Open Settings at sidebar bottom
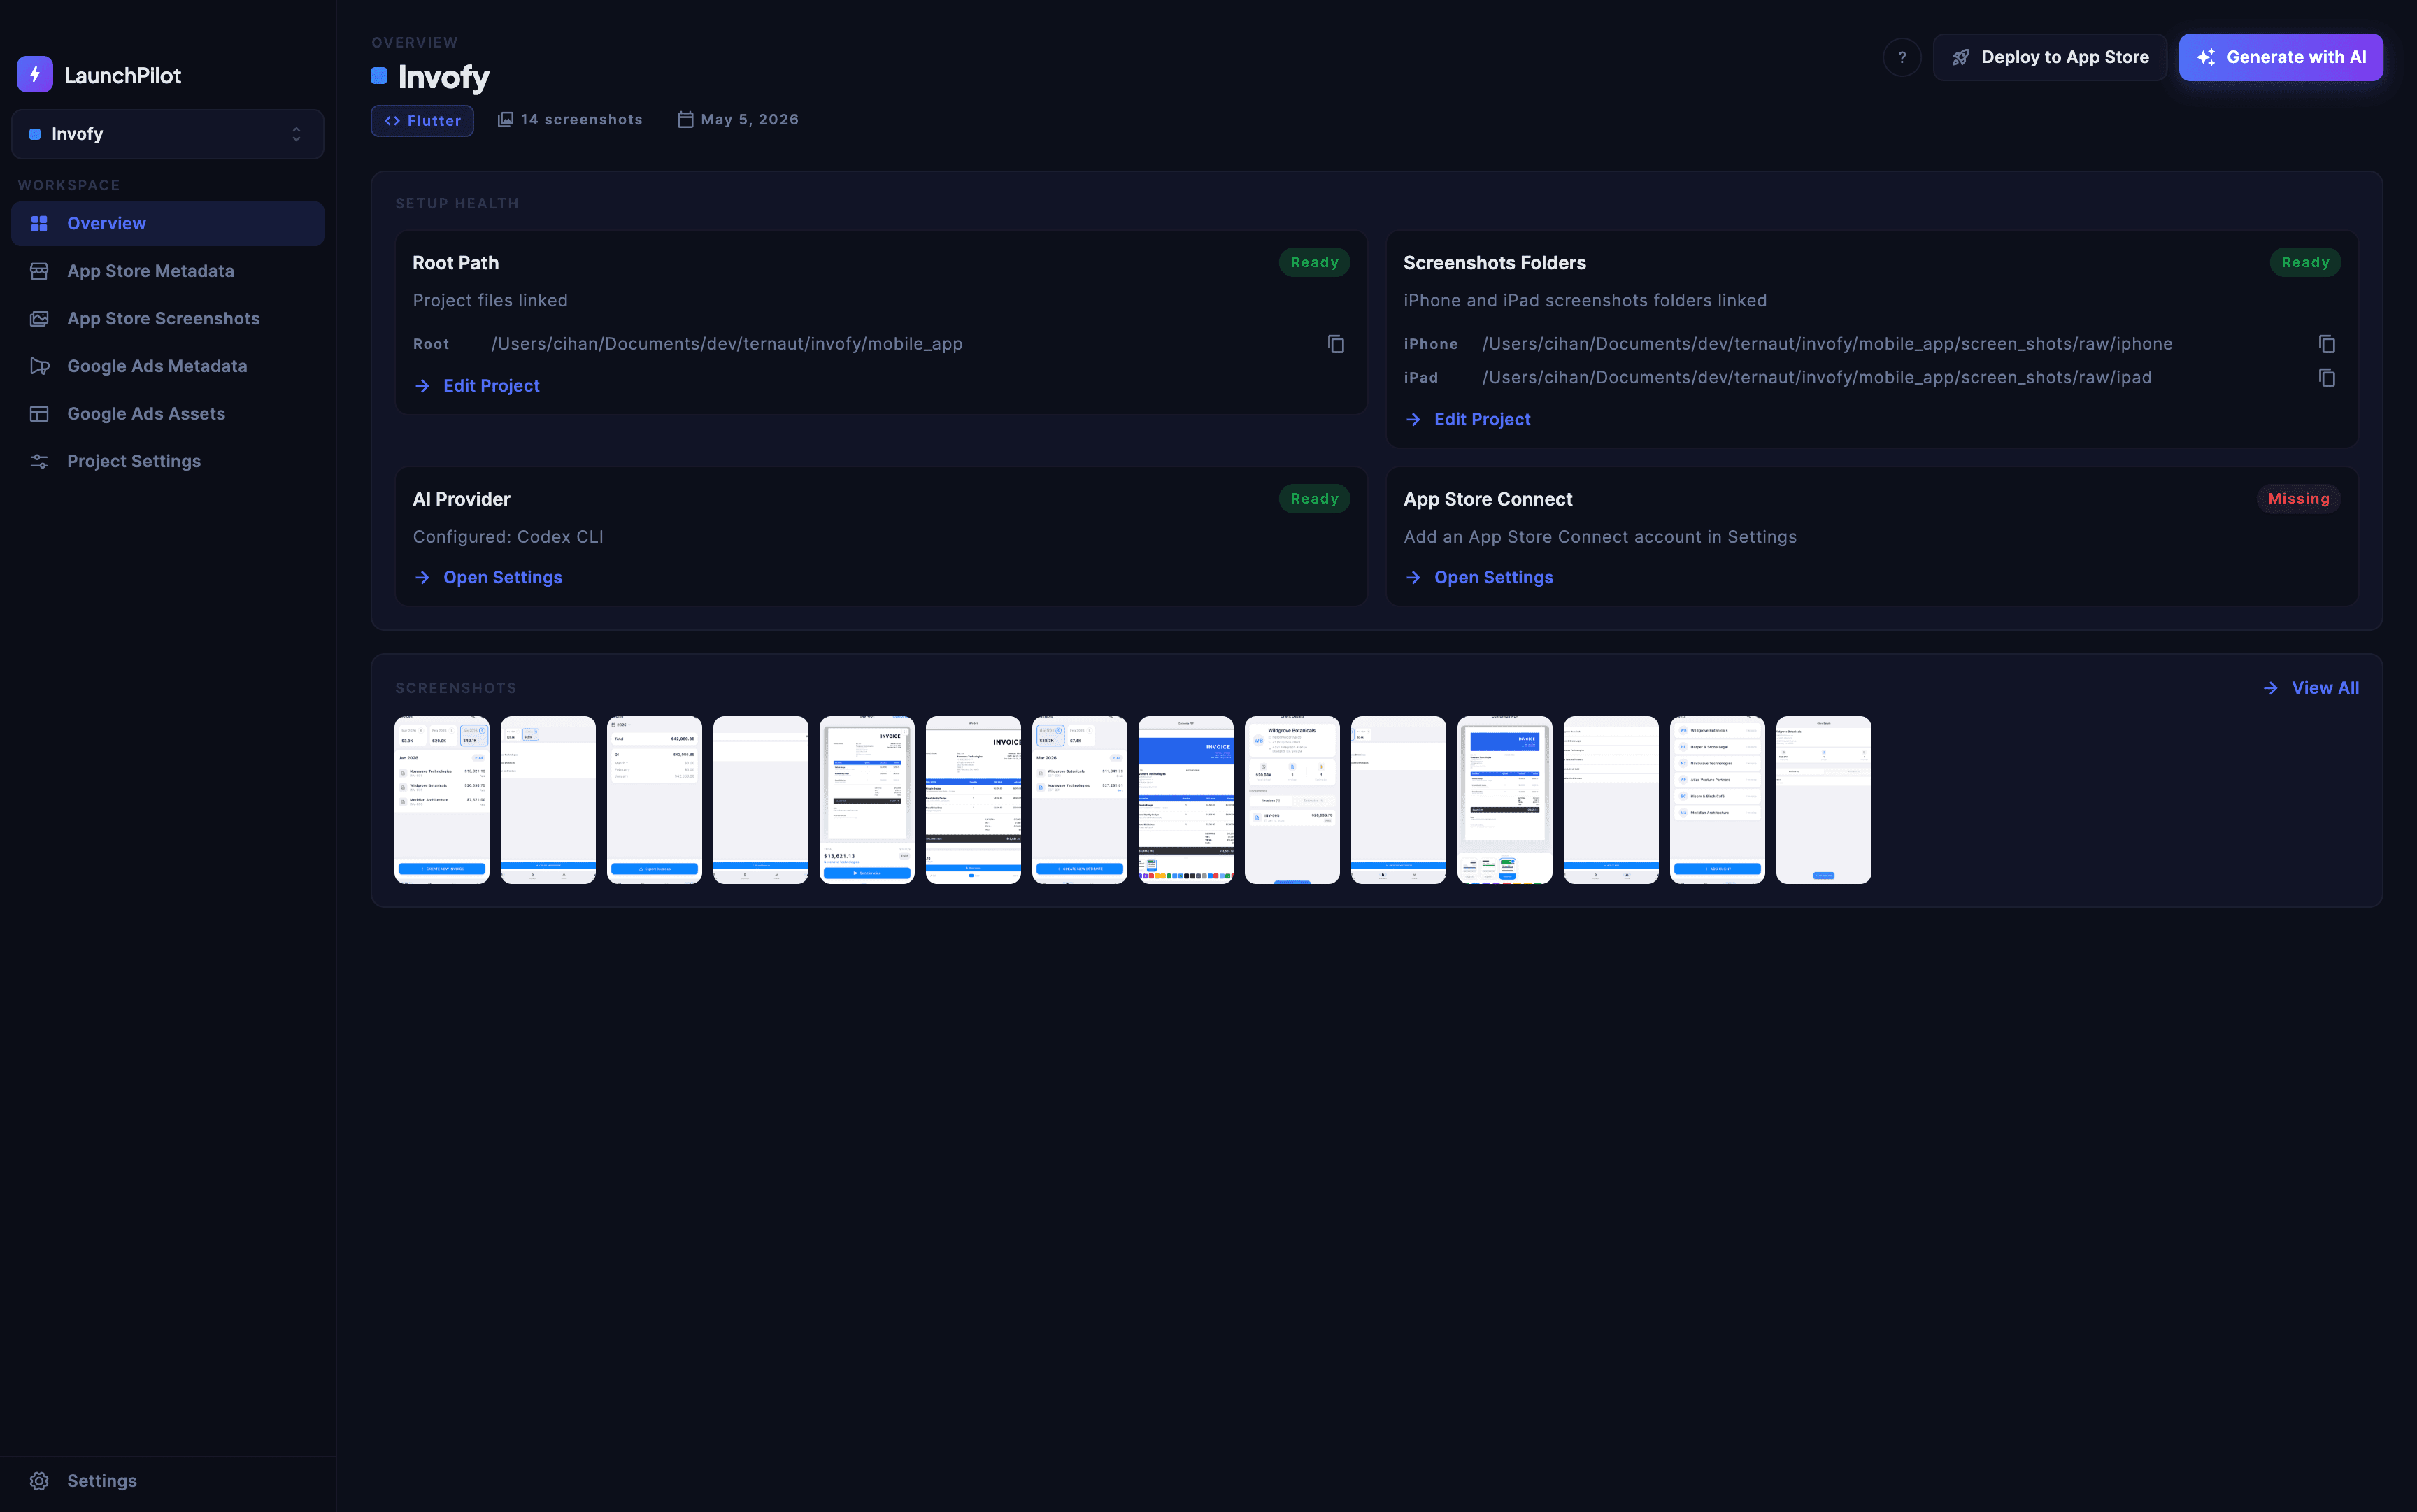Viewport: 2417px width, 1512px height. 168,1481
